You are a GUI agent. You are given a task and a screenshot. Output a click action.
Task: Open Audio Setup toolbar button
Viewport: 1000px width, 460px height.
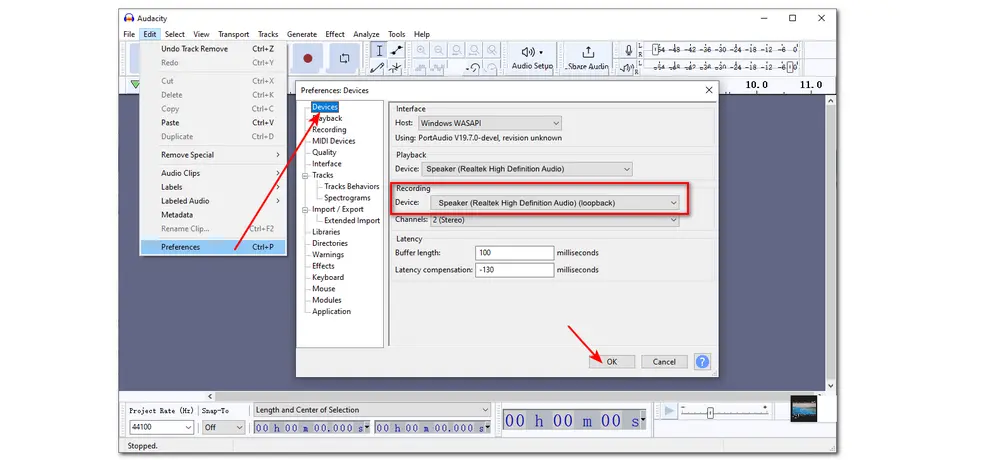click(532, 58)
